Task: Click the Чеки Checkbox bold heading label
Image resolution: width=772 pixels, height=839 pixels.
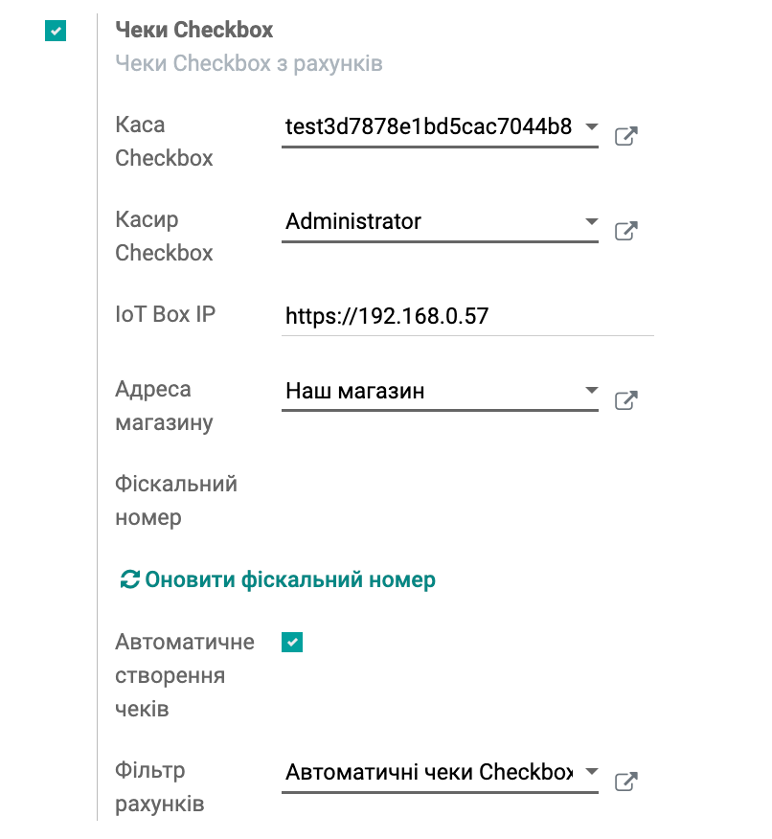Action: point(194,30)
